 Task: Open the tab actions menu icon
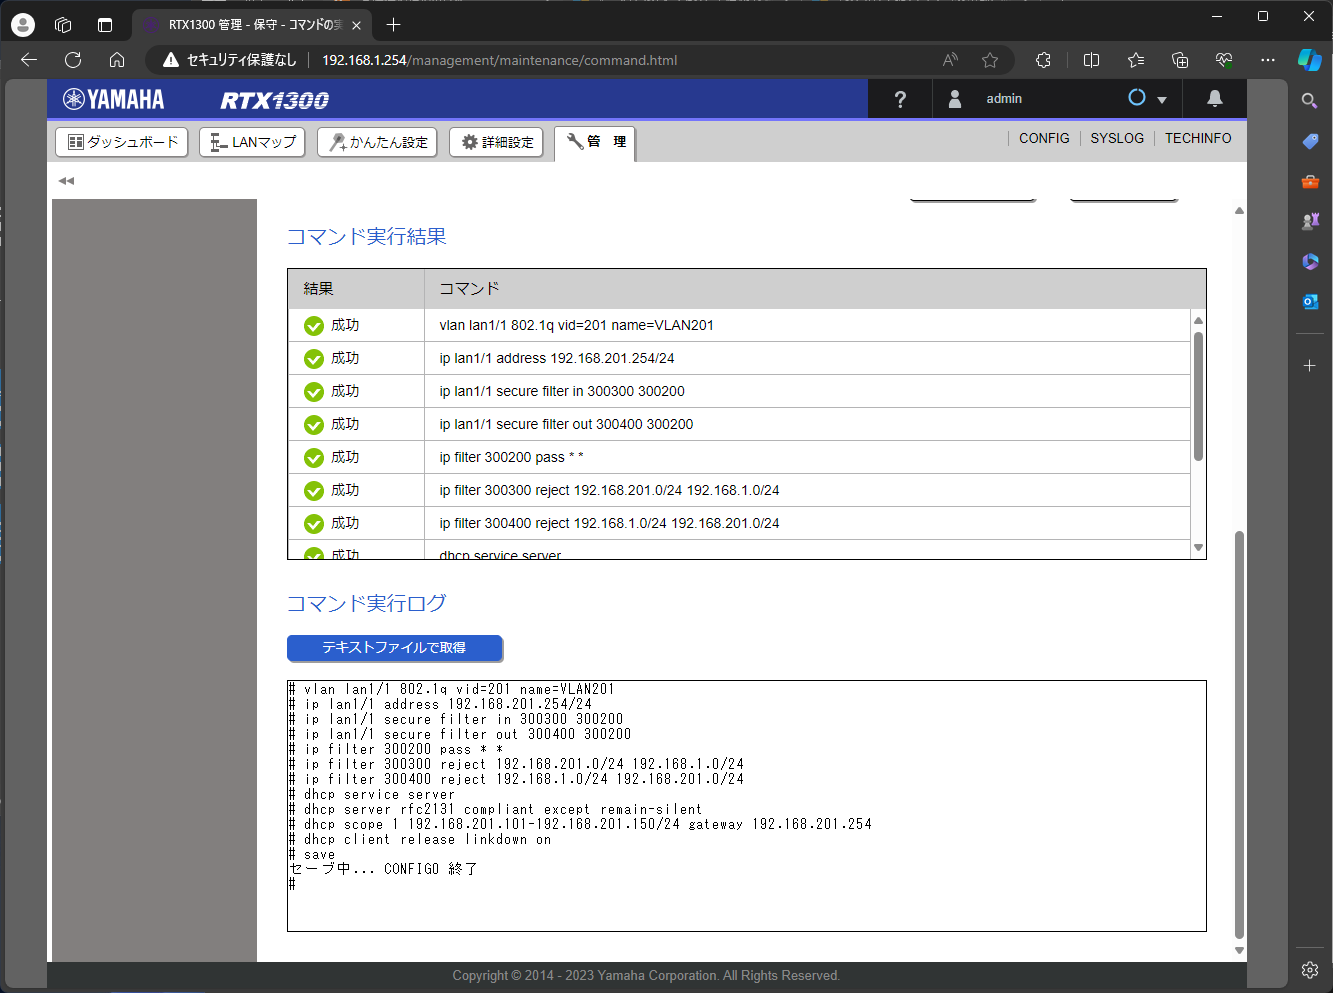[105, 25]
